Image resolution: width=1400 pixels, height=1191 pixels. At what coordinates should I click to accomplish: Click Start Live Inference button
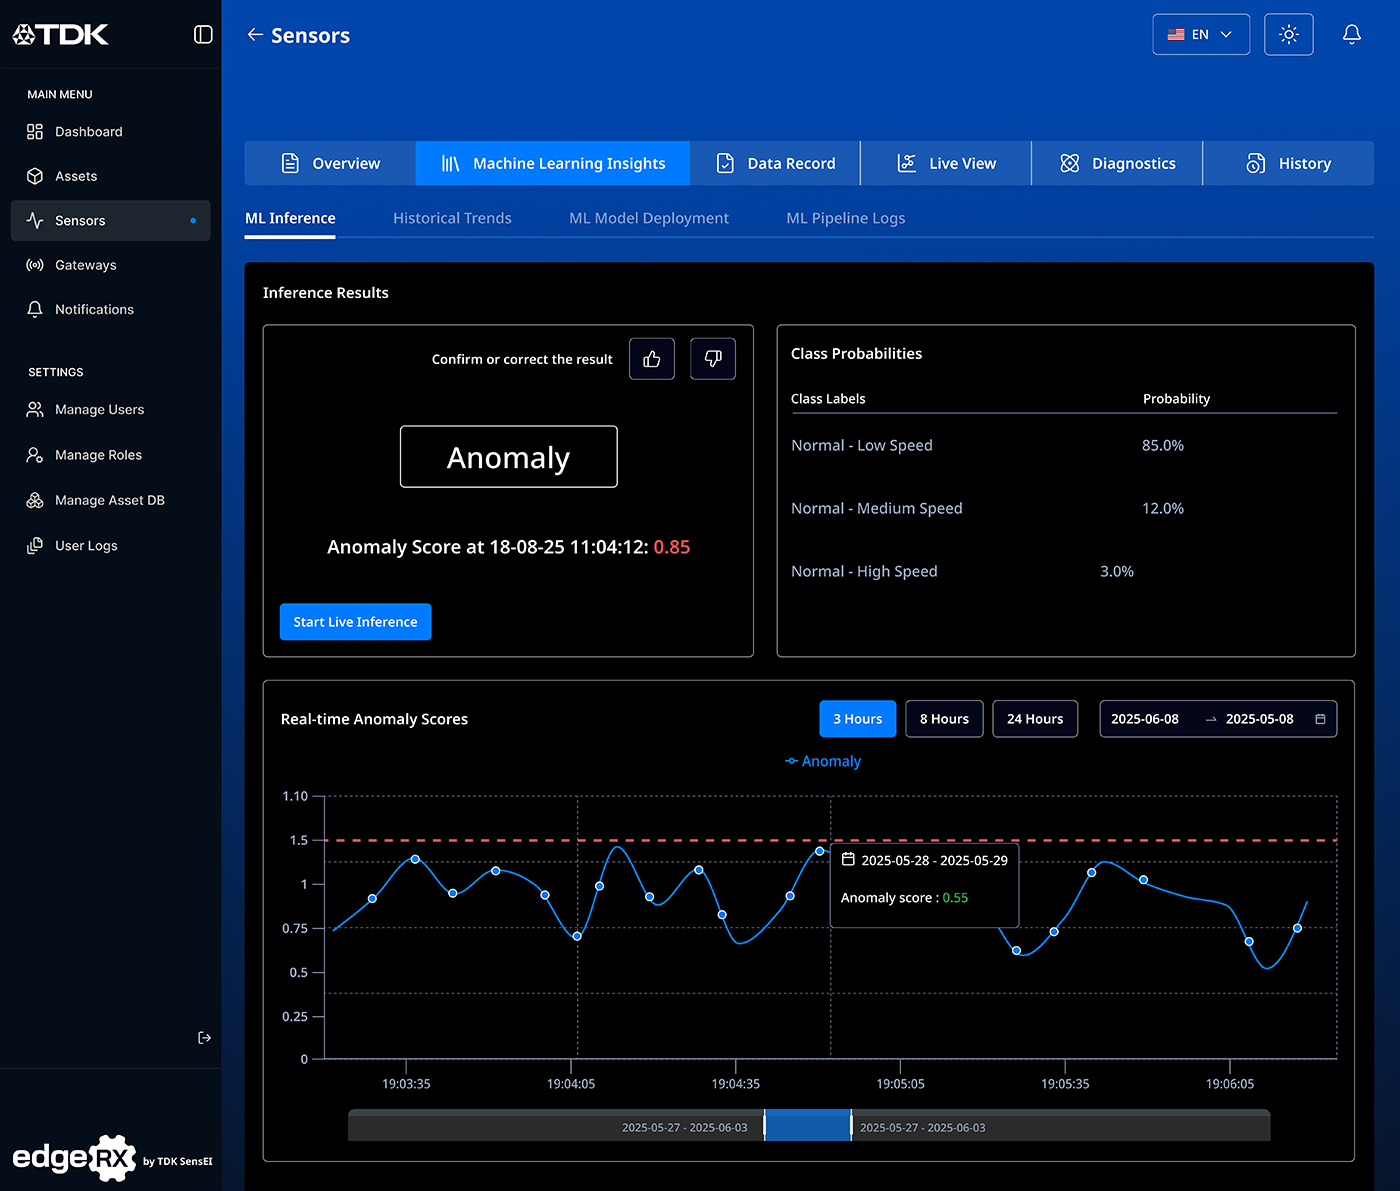(355, 622)
